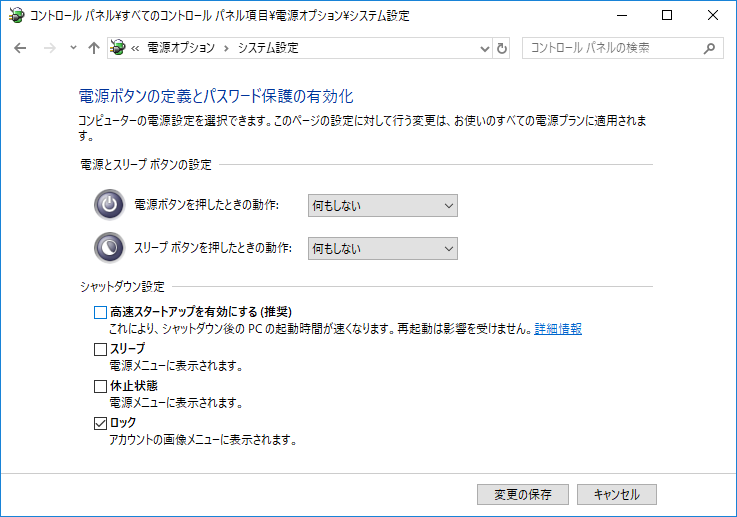Expand the address bar history chevron
737x517 pixels.
[x=485, y=48]
